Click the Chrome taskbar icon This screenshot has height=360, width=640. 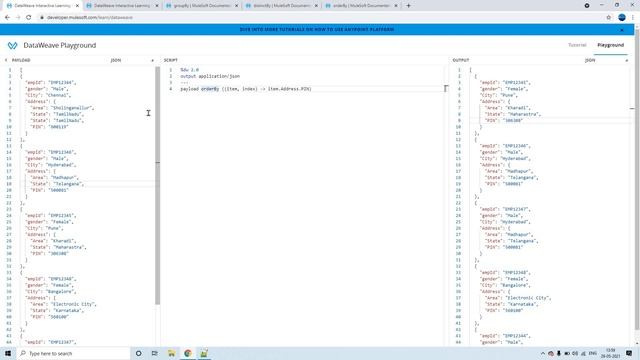pyautogui.click(x=188, y=353)
